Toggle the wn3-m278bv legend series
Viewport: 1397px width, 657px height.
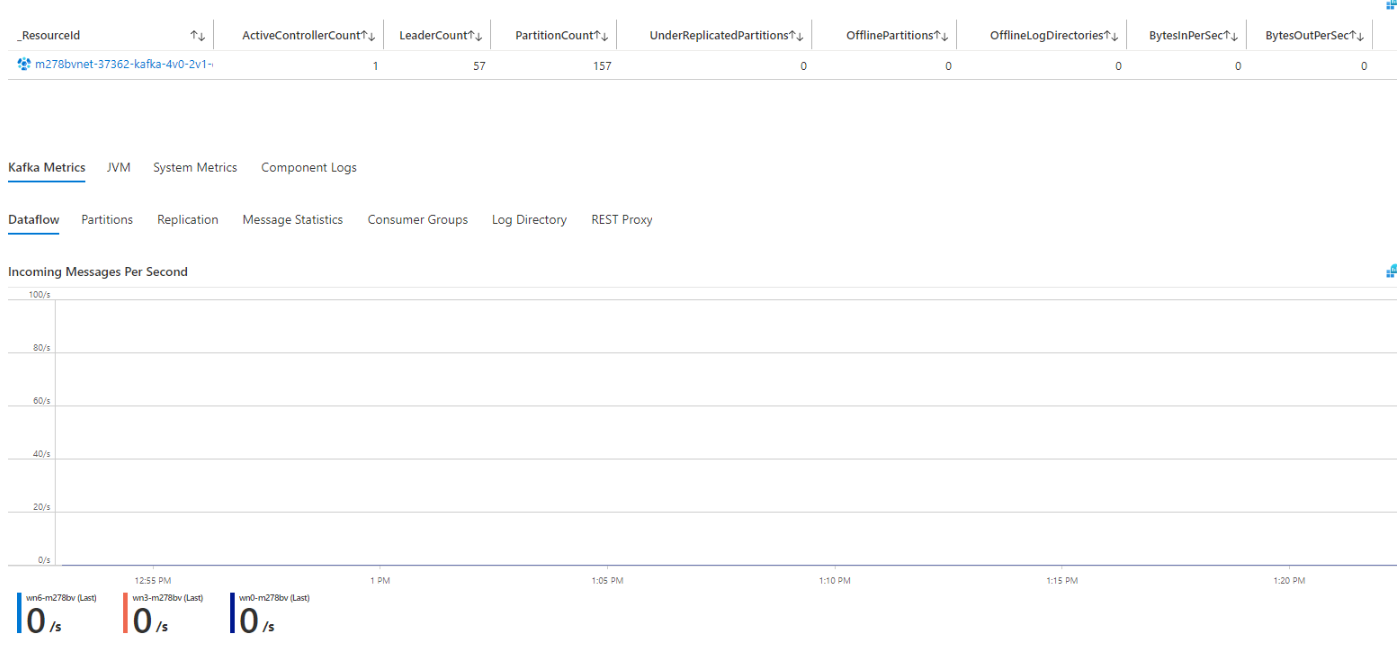click(166, 597)
